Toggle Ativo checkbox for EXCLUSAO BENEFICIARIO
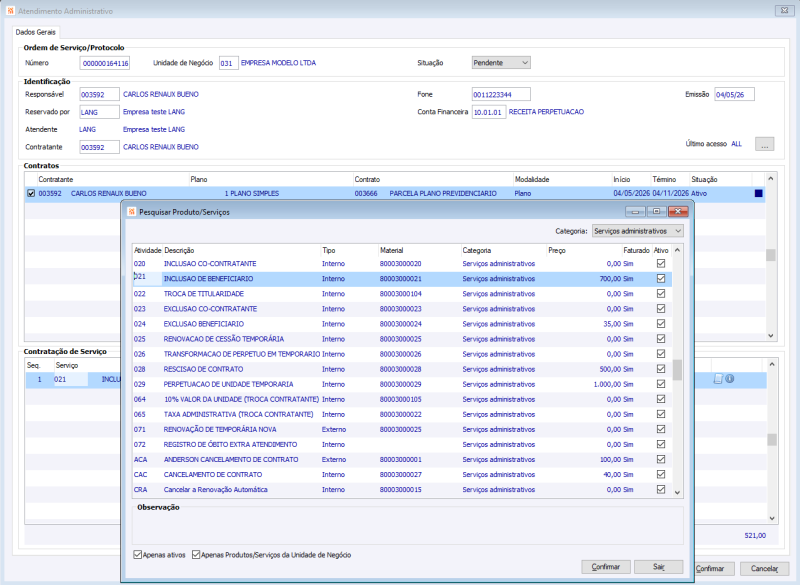Screen dimensions: 800x585 tap(661, 324)
